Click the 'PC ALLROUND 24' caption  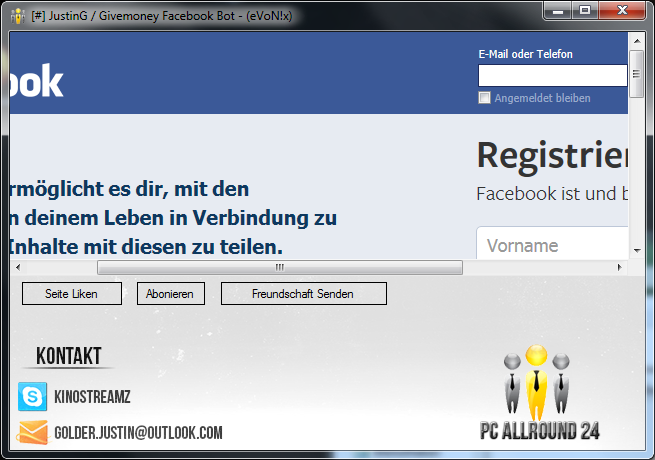(x=540, y=431)
